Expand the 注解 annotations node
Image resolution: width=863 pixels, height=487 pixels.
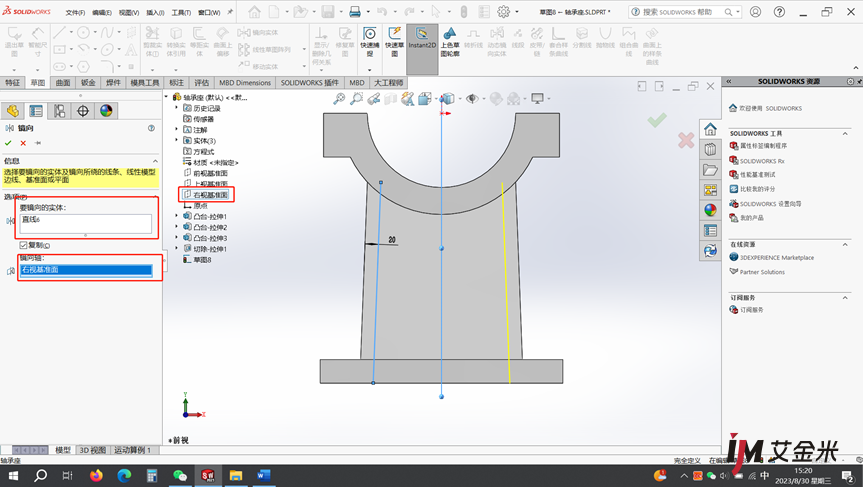coord(177,129)
